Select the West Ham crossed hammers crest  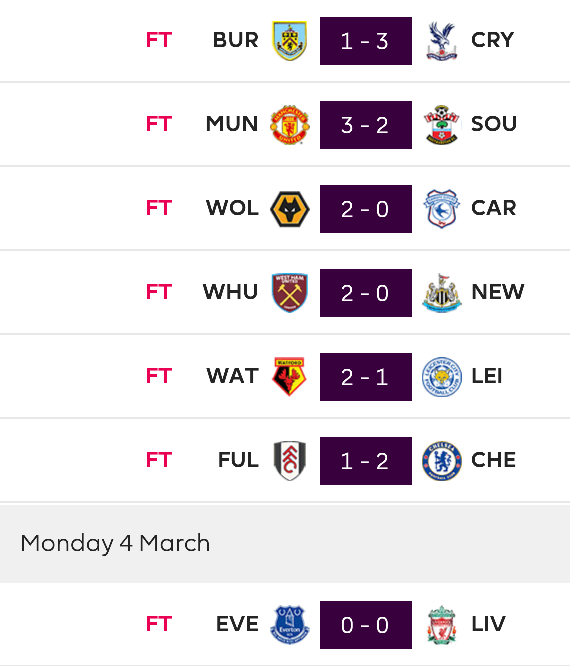(x=290, y=293)
